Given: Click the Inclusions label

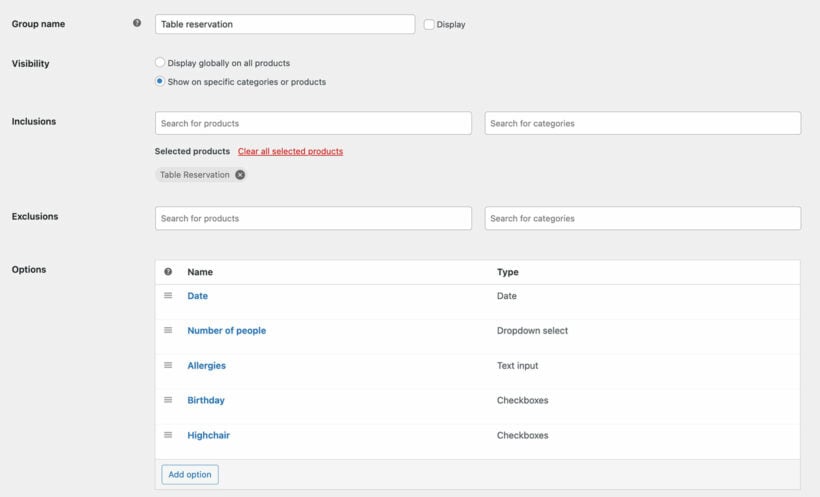Looking at the screenshot, I should pyautogui.click(x=34, y=121).
